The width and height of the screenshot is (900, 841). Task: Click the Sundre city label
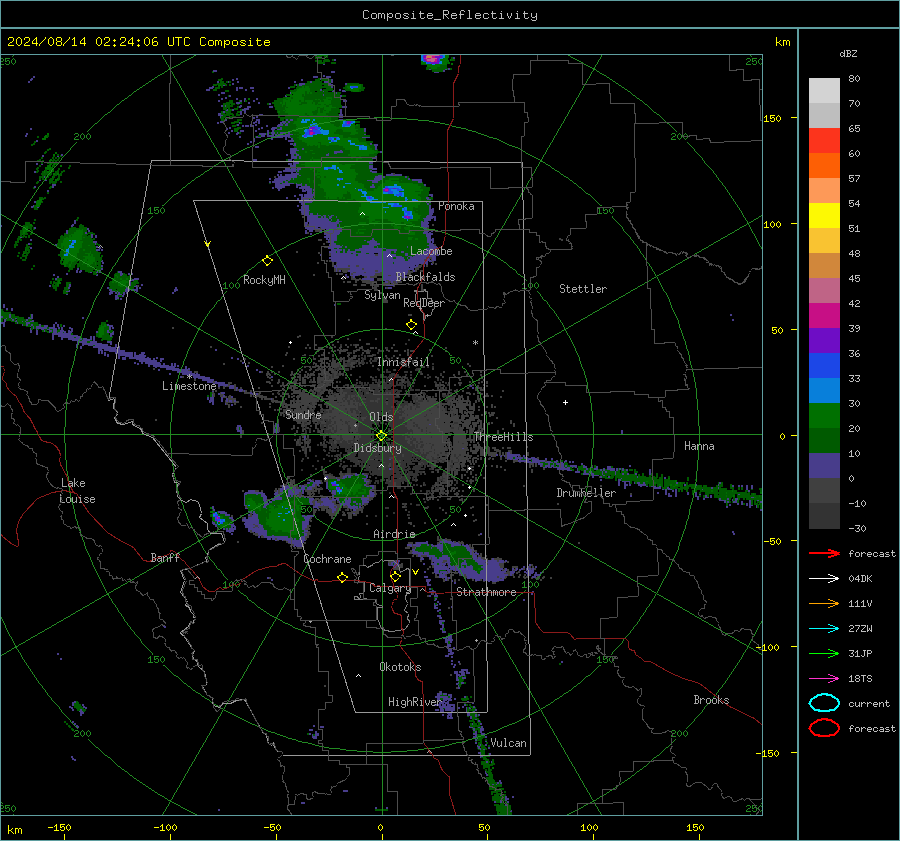[303, 415]
